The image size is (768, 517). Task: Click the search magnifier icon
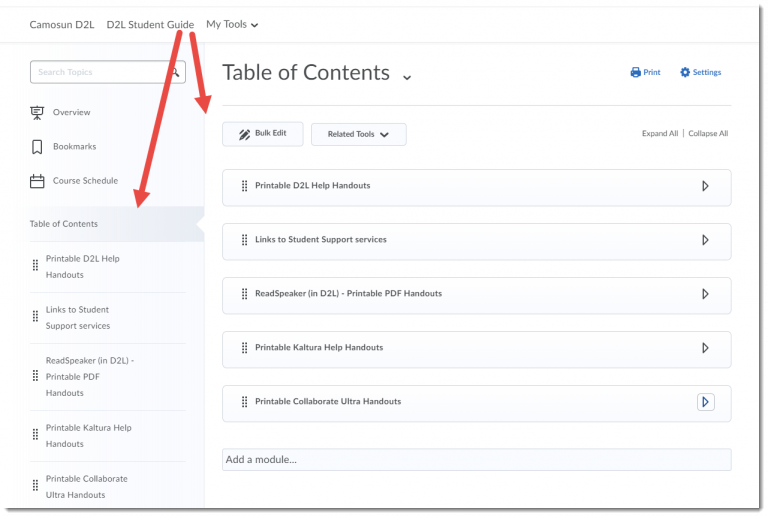[175, 72]
